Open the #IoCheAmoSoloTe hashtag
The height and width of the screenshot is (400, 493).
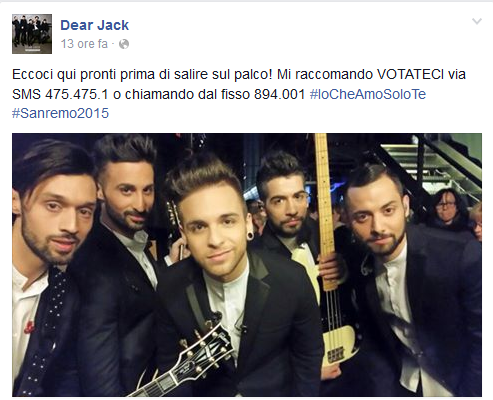pos(368,94)
